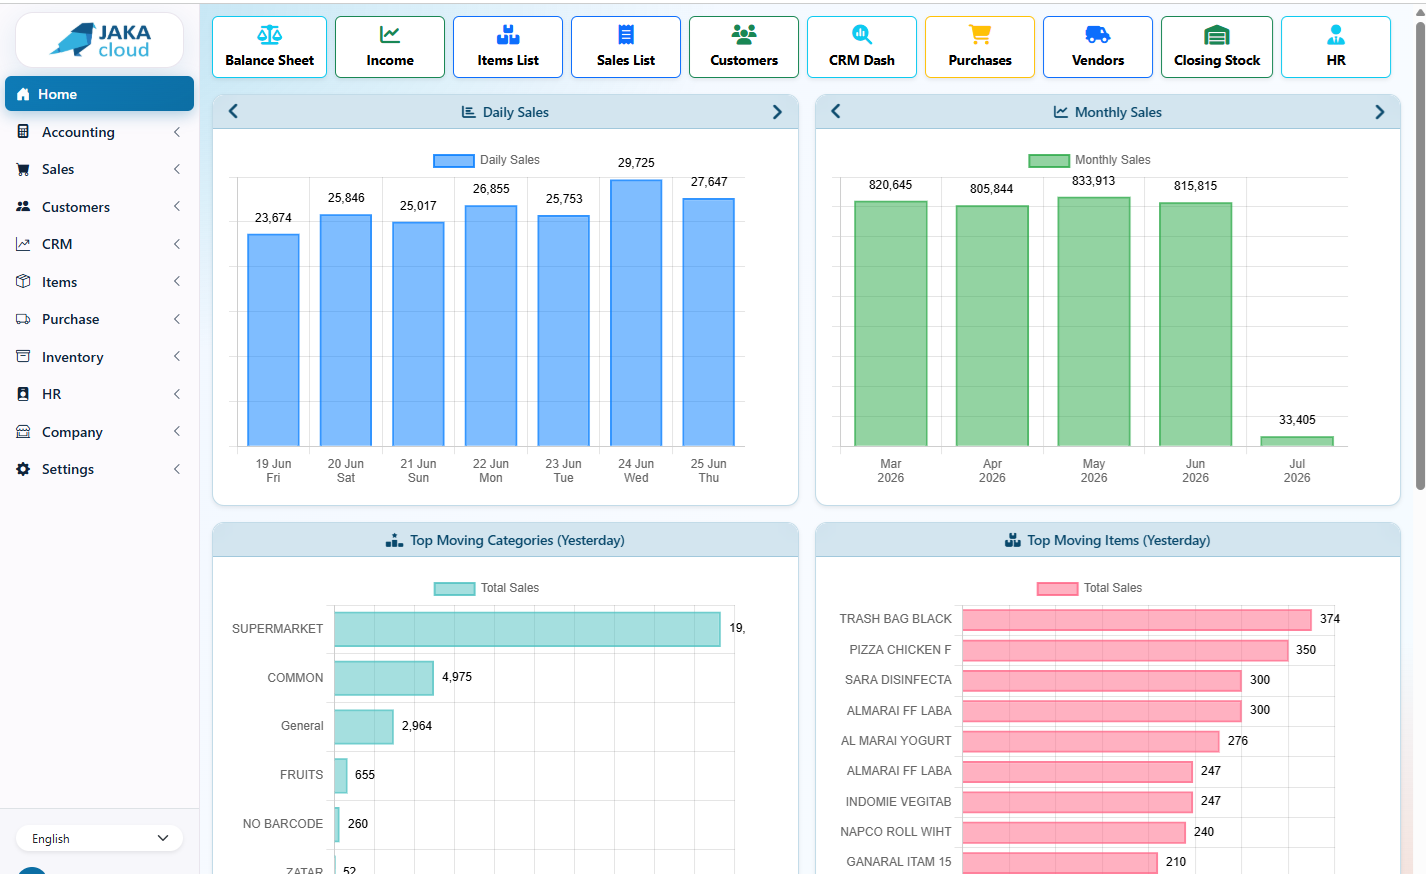Open the English language dropdown
The width and height of the screenshot is (1426, 874).
(100, 838)
